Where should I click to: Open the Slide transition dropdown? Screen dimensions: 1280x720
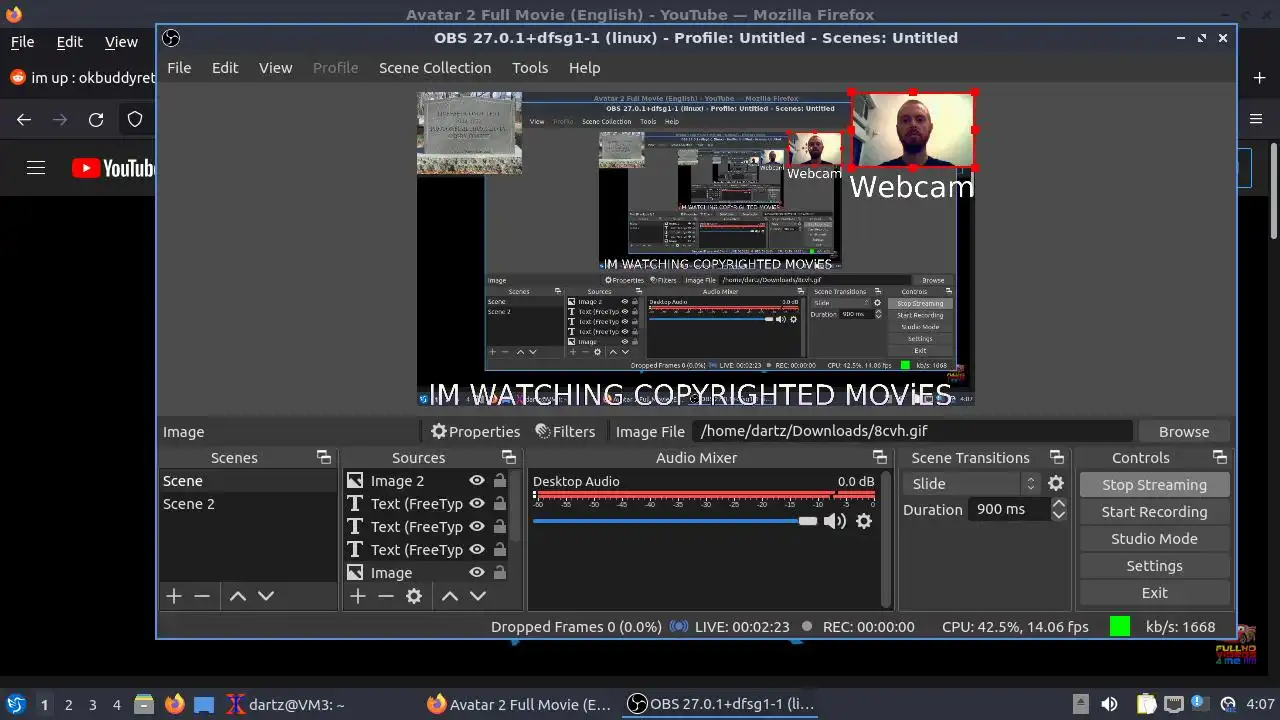[972, 483]
